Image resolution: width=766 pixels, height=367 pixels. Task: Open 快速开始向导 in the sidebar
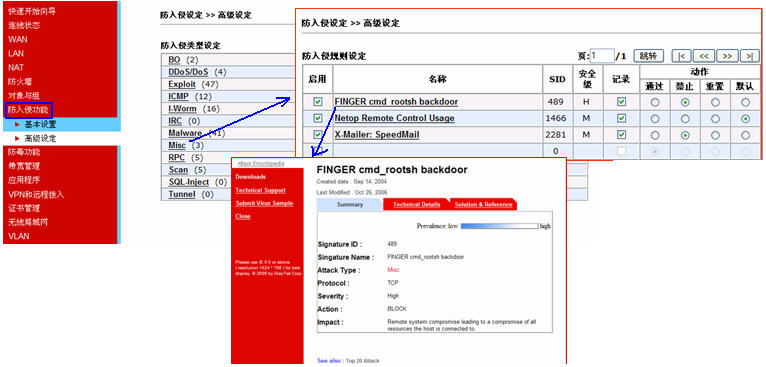click(x=32, y=11)
